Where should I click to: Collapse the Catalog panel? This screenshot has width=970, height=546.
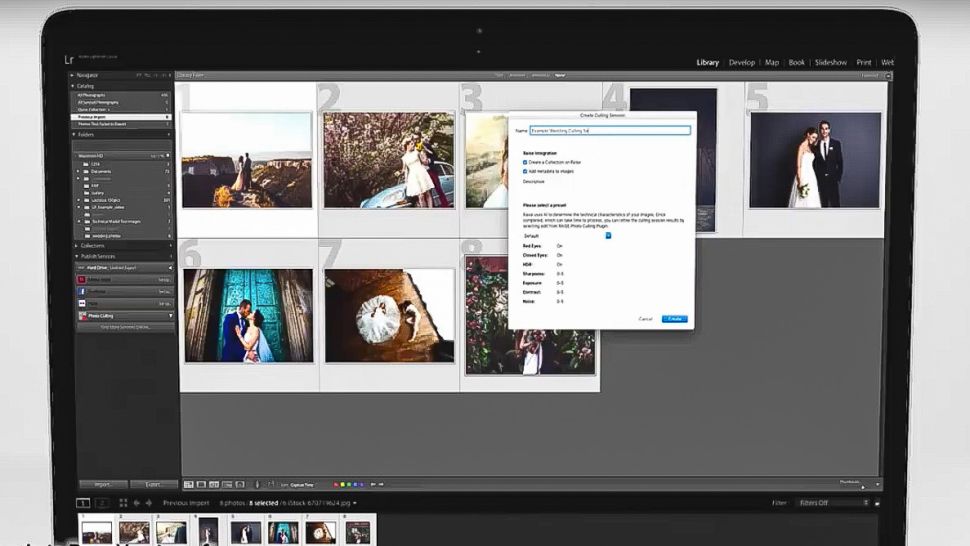click(73, 86)
